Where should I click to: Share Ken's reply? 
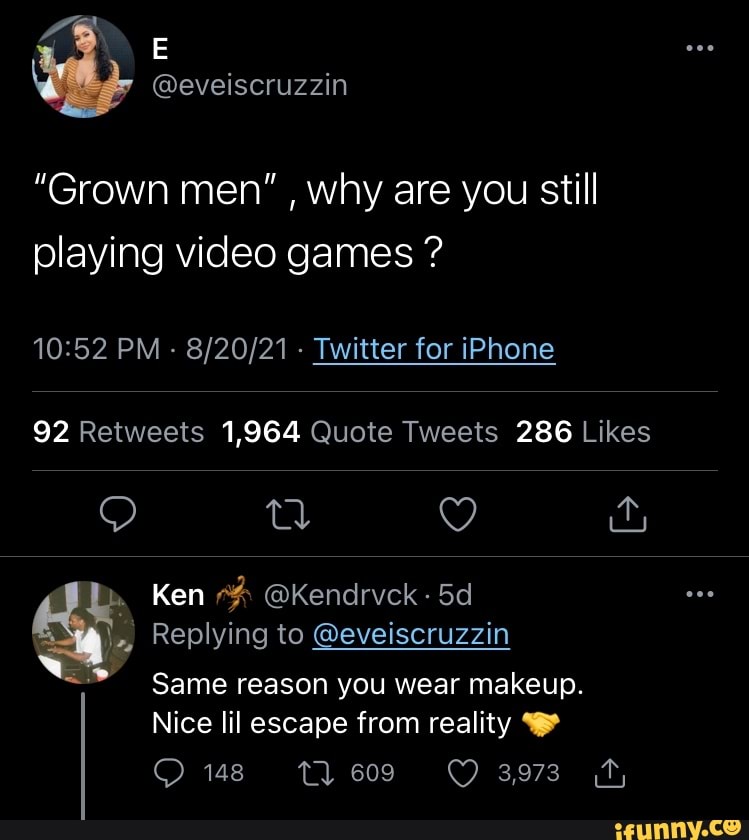point(607,773)
